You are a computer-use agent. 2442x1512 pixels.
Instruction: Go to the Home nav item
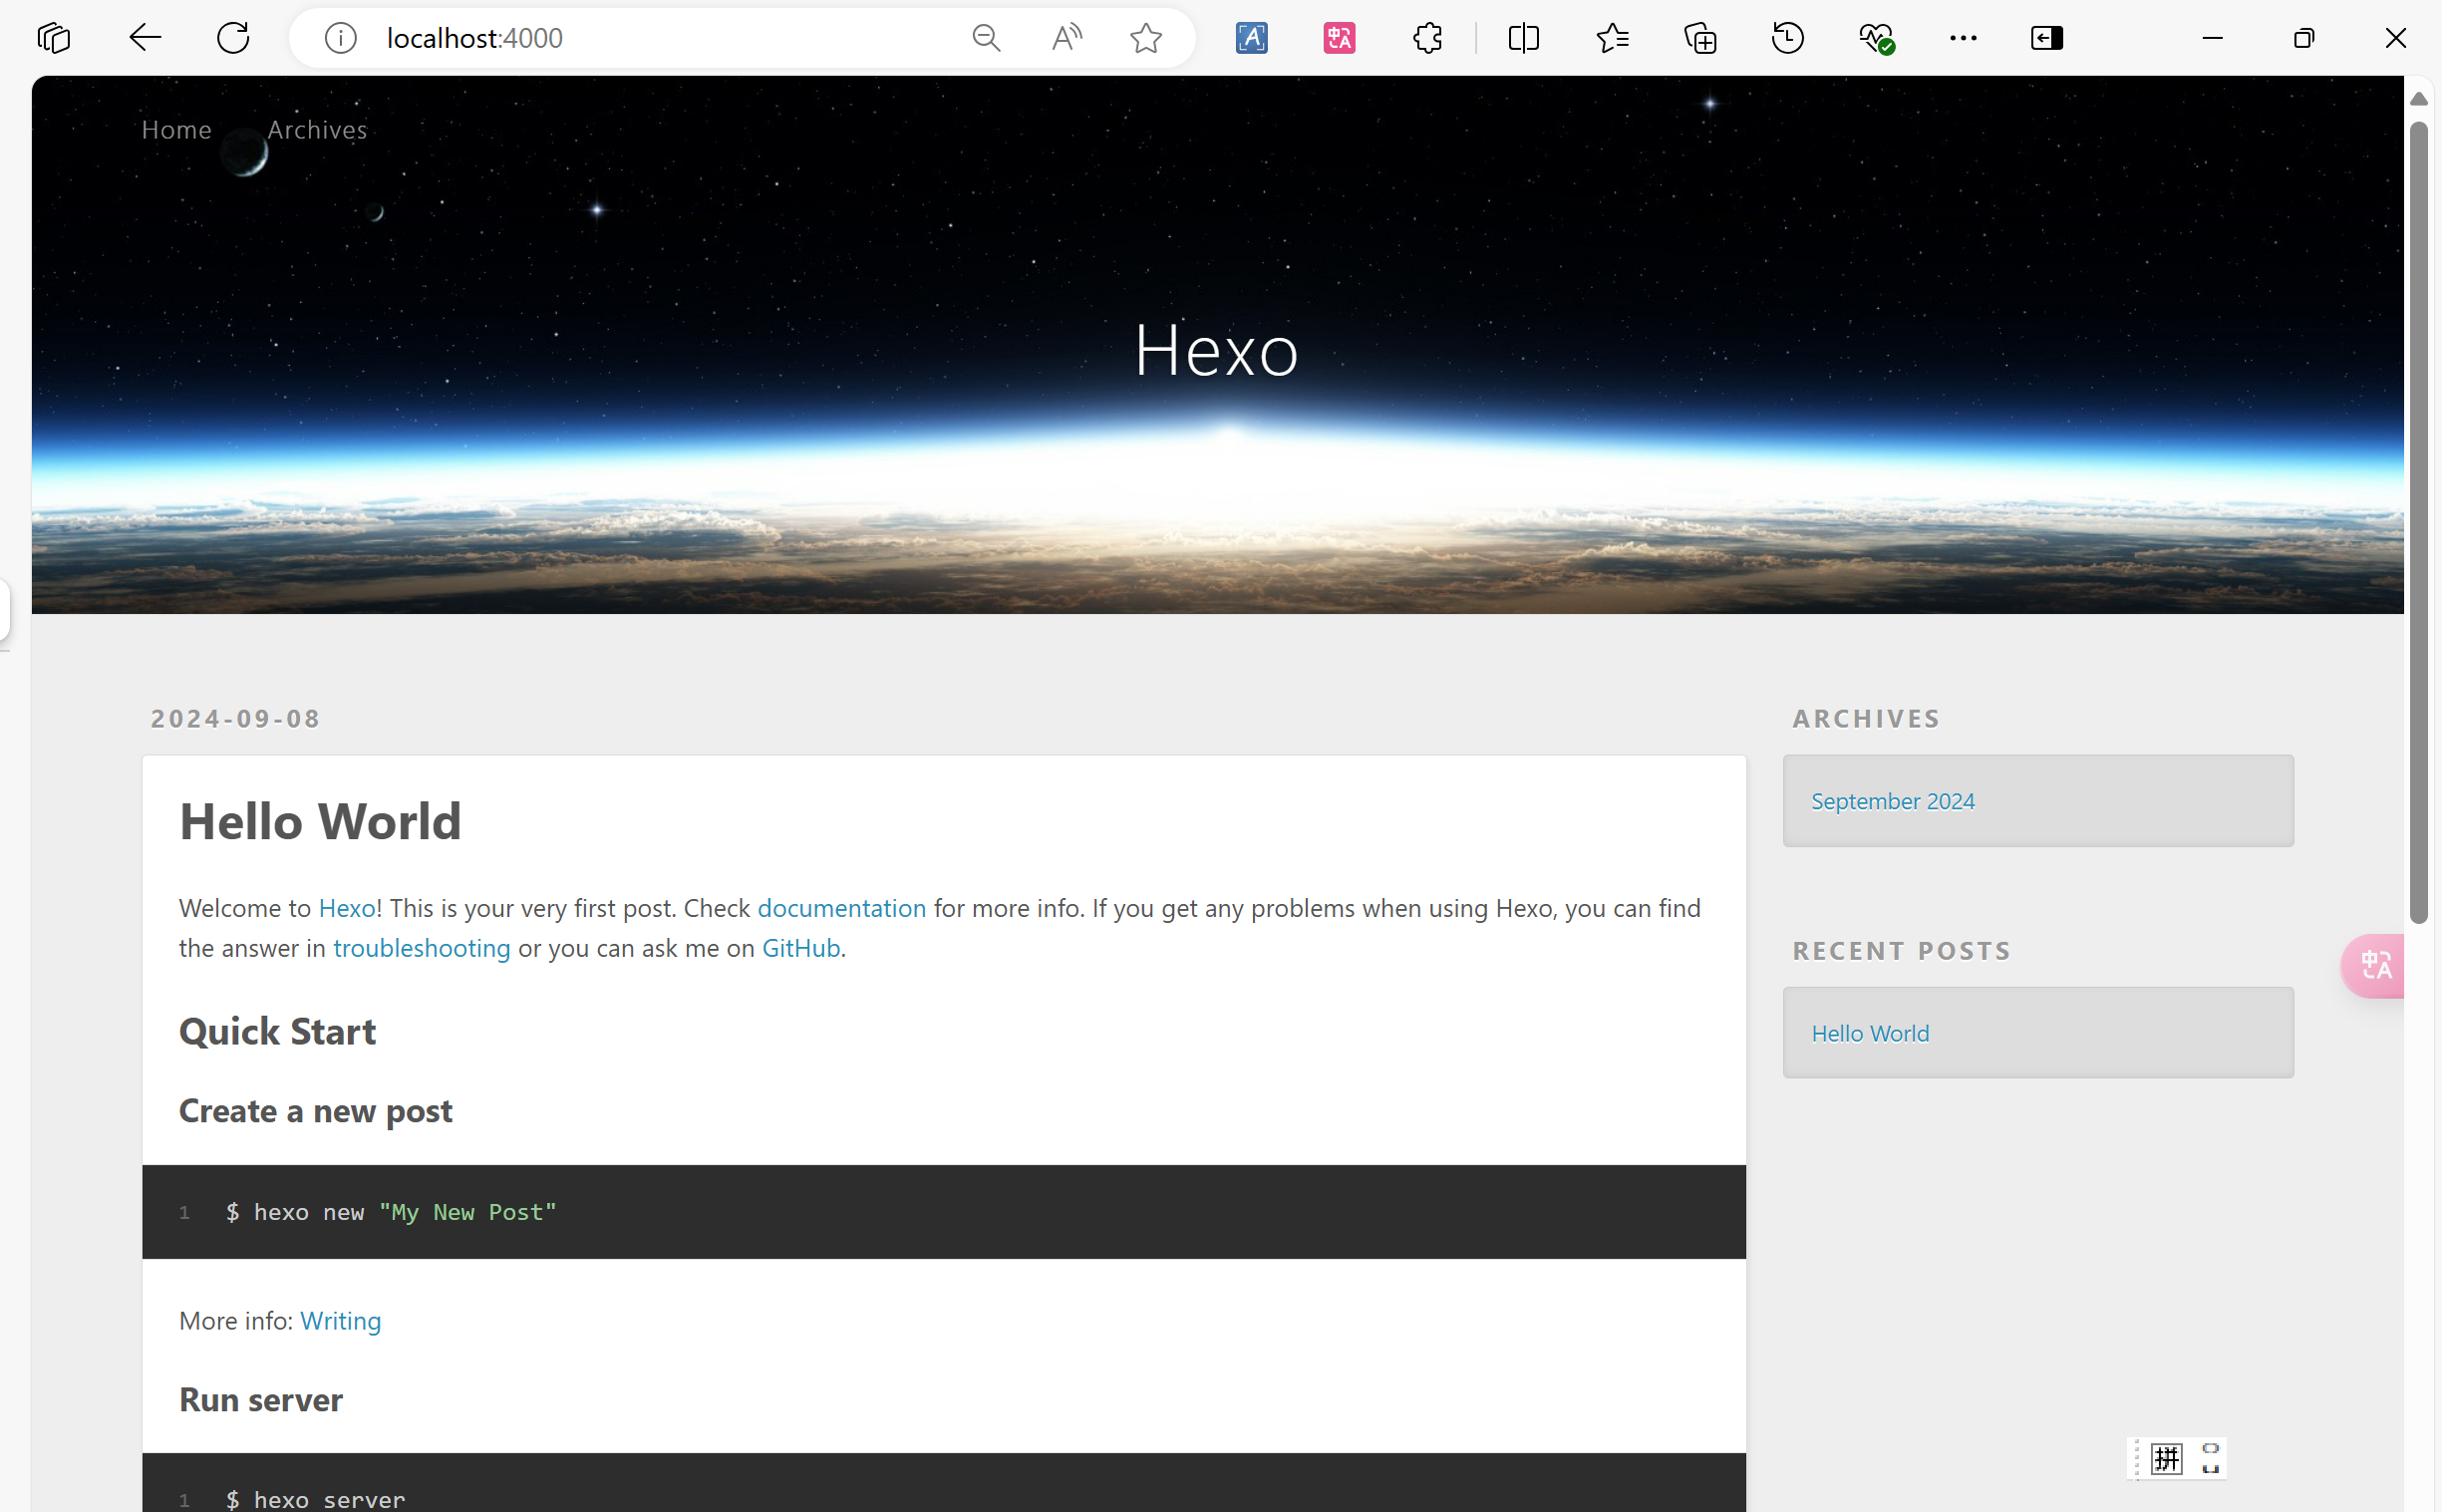pyautogui.click(x=176, y=130)
